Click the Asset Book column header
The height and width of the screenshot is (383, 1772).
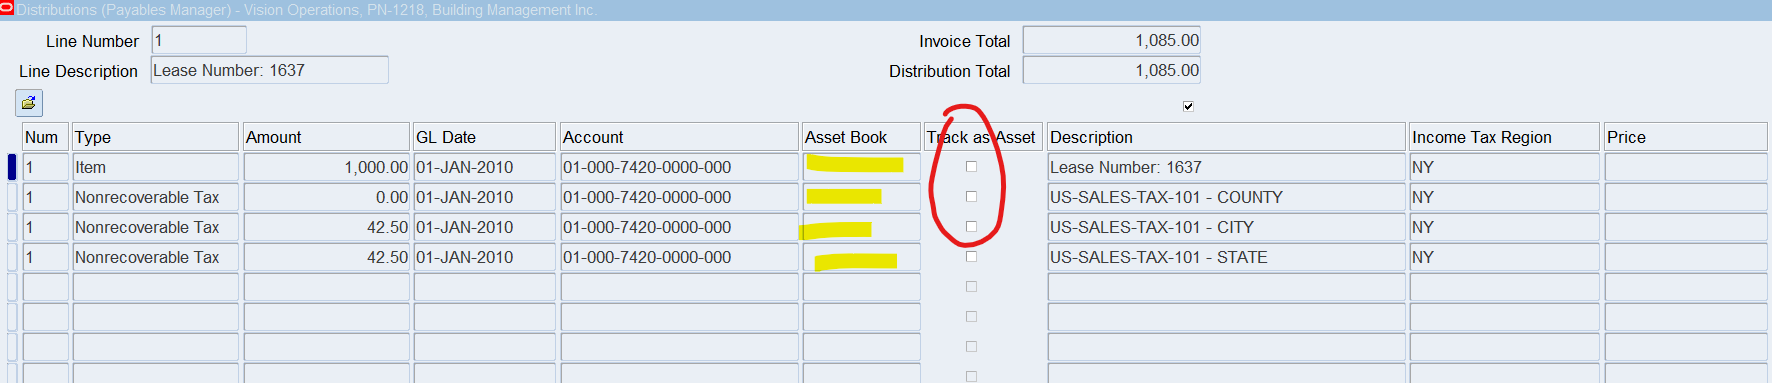pos(861,137)
